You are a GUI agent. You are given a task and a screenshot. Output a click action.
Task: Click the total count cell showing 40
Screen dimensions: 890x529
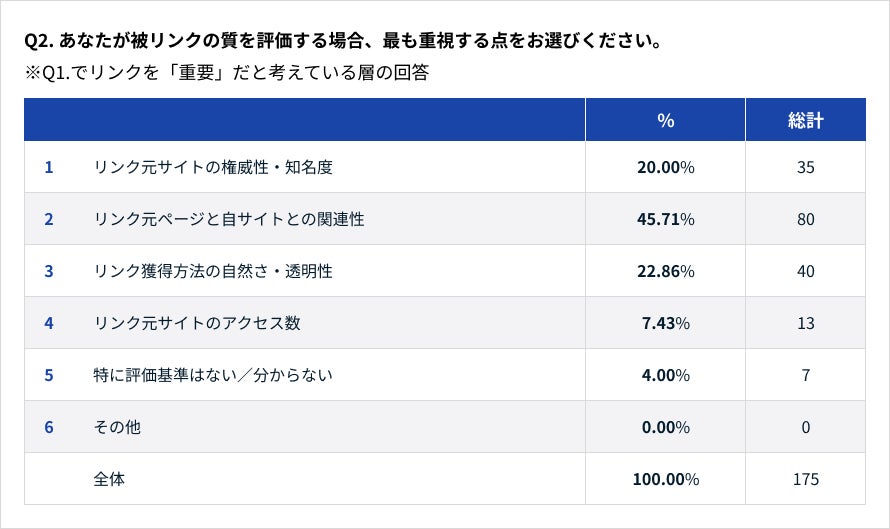[x=805, y=271]
